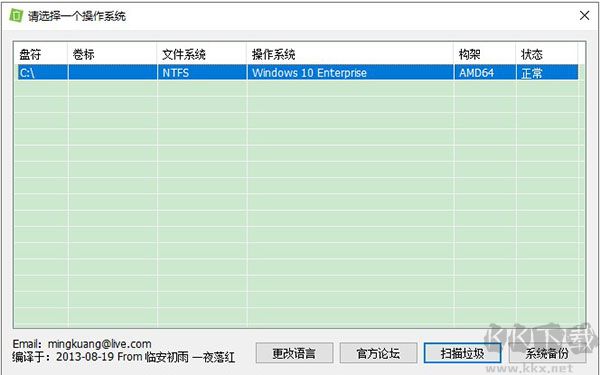Click the mingkuang@live.com email text
The image size is (600, 375).
tap(99, 344)
